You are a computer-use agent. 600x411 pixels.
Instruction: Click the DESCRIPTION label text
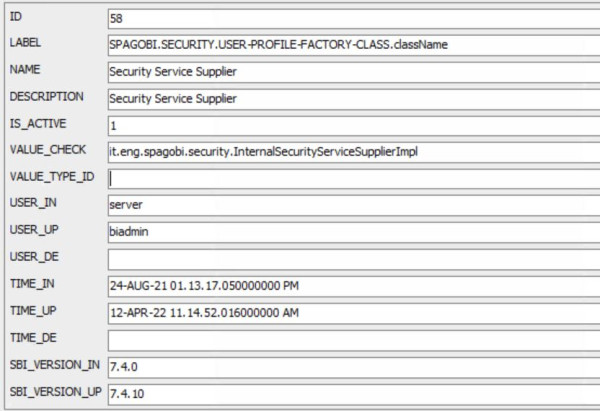click(47, 96)
